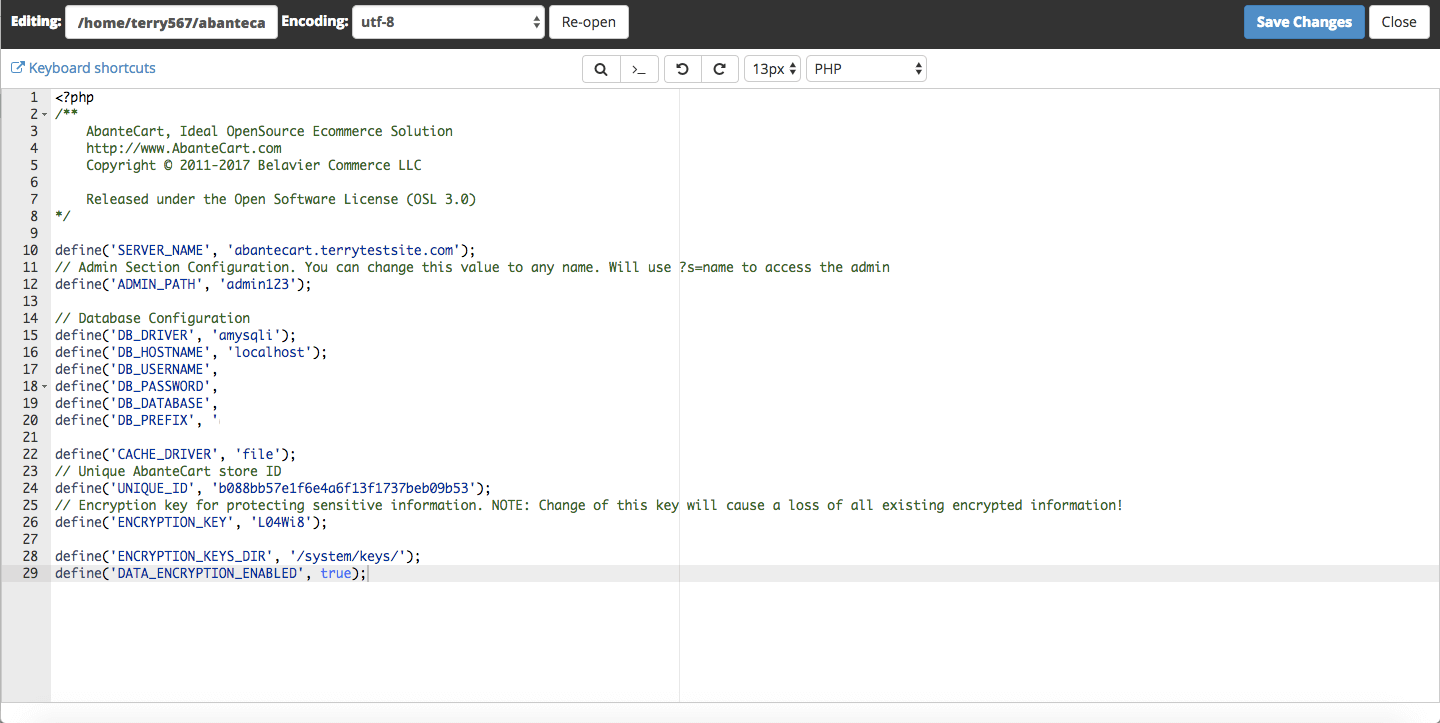Open the PHP language mode dropdown
The image size is (1440, 723).
pyautogui.click(x=866, y=69)
